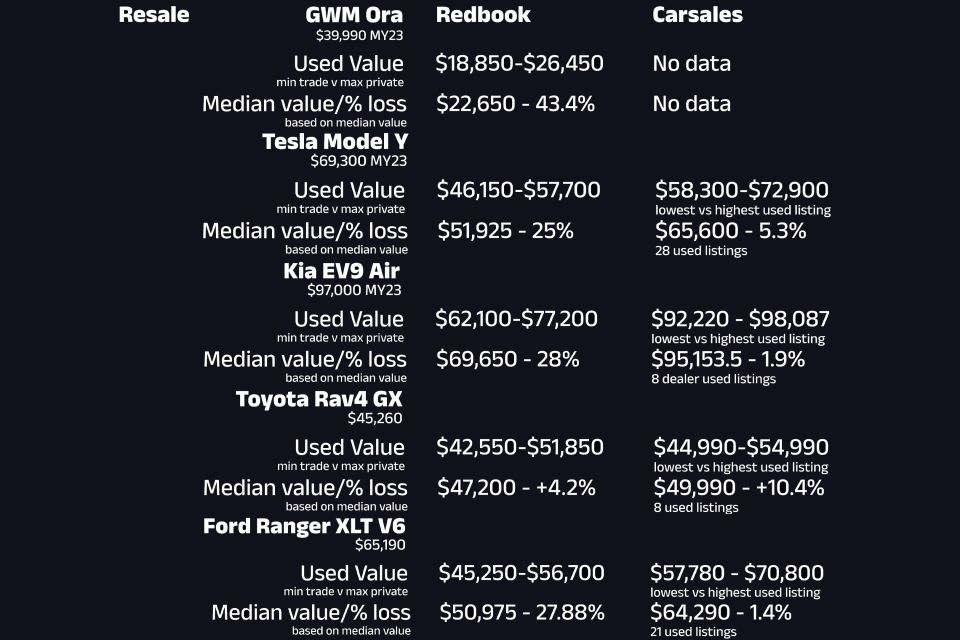The width and height of the screenshot is (960, 640).
Task: Click the $49,990 - +10.4% figure
Action: click(738, 488)
